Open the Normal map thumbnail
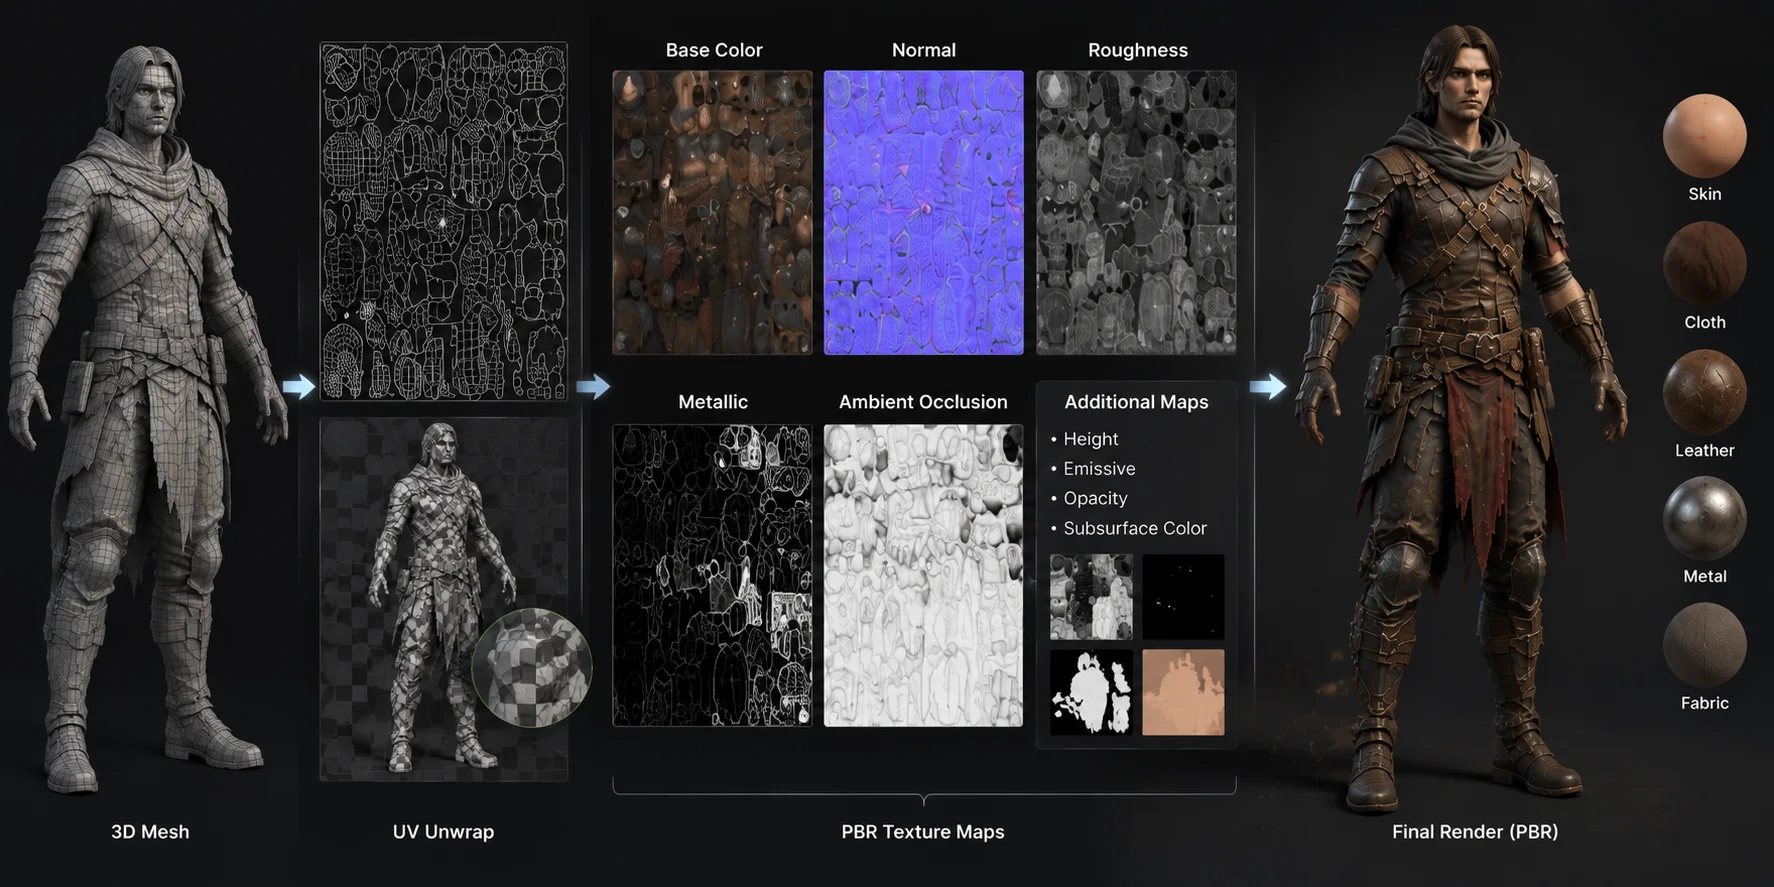This screenshot has width=1774, height=887. (923, 212)
